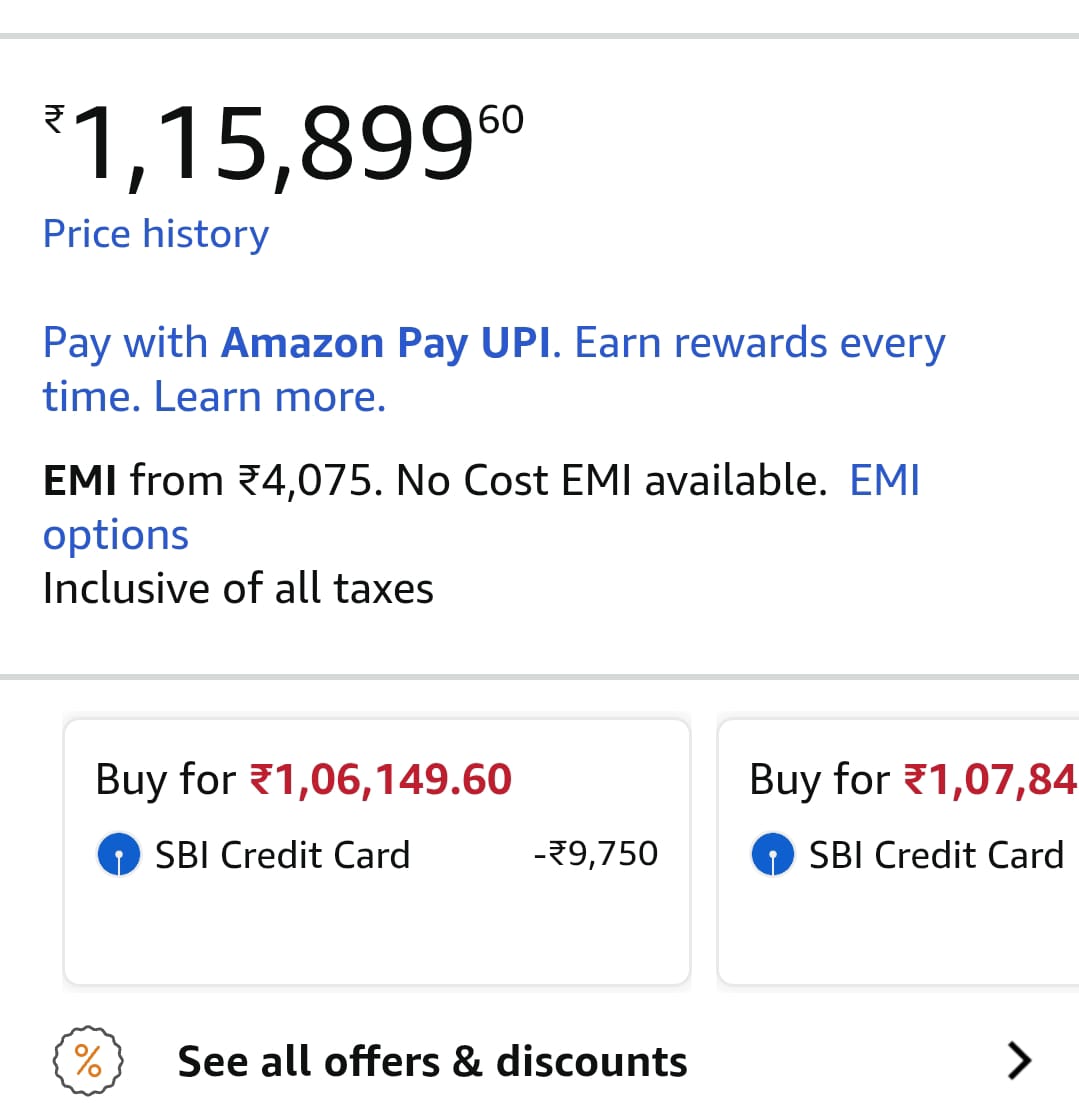Click SBI logo in the ₹1,06,149.60 offer card
1079x1120 pixels.
click(119, 856)
